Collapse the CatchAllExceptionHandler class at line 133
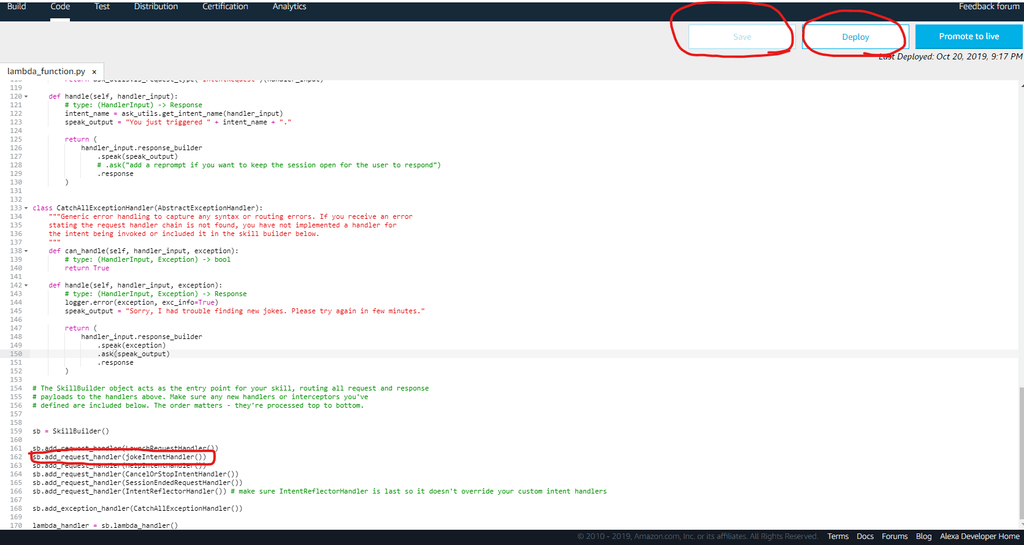Image resolution: width=1024 pixels, height=545 pixels. (26, 208)
